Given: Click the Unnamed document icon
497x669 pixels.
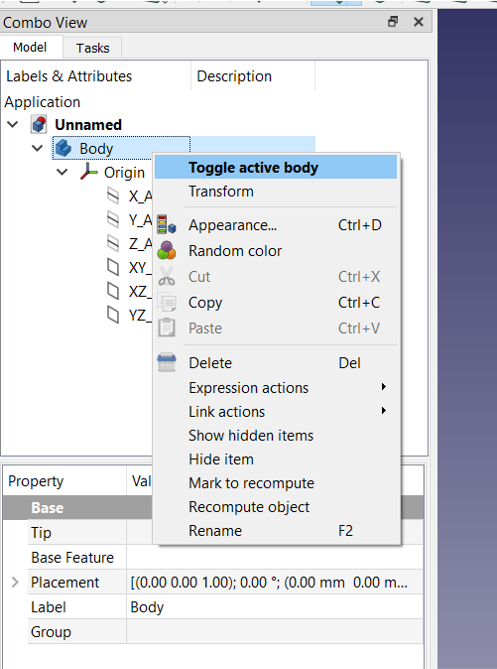Looking at the screenshot, I should 39,125.
